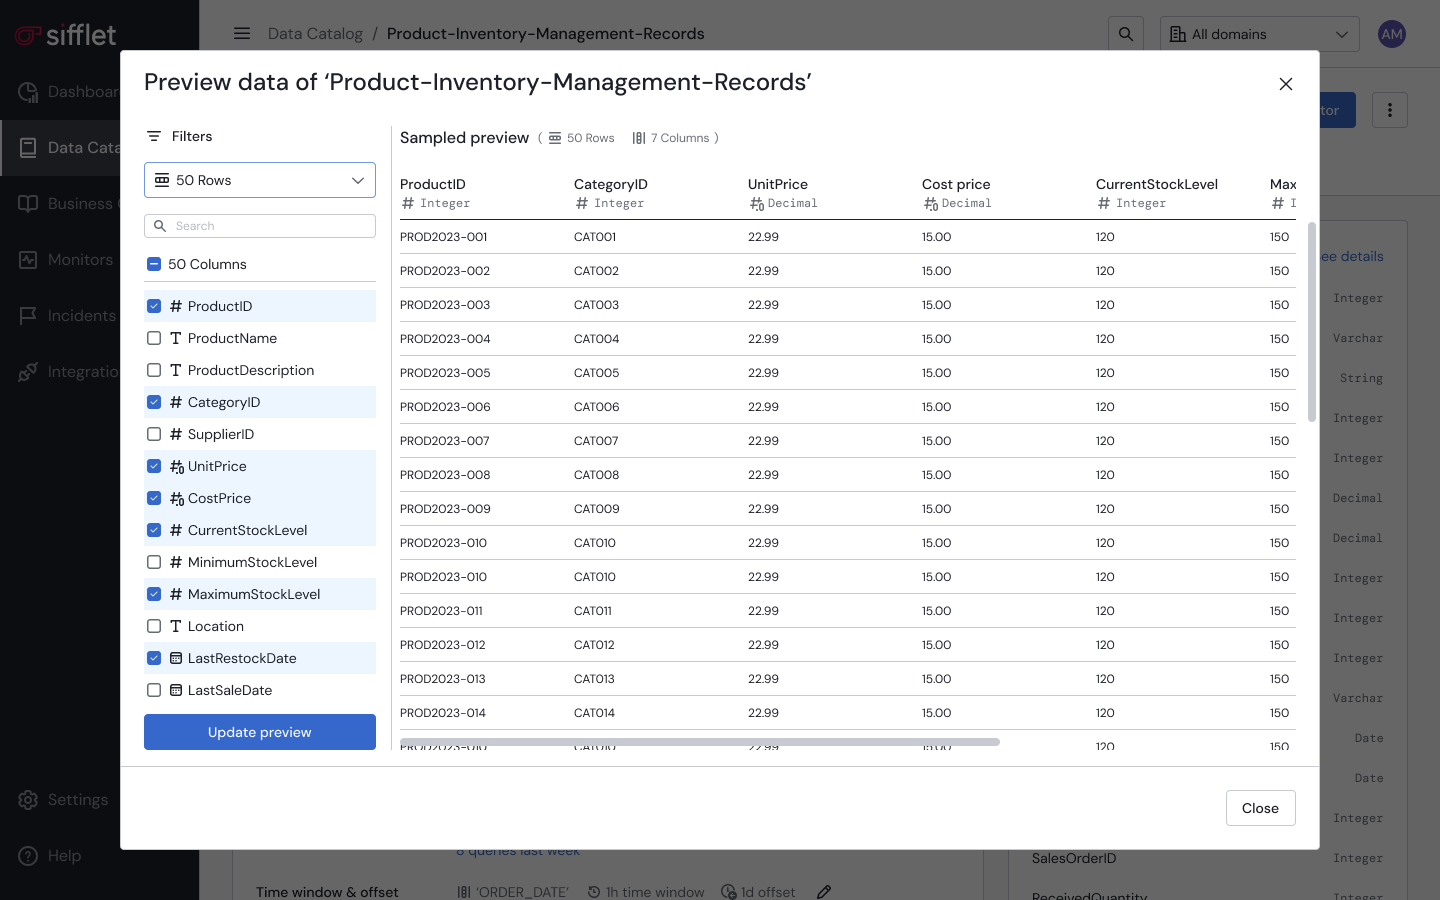Open Settings gear in sidebar

(28, 799)
